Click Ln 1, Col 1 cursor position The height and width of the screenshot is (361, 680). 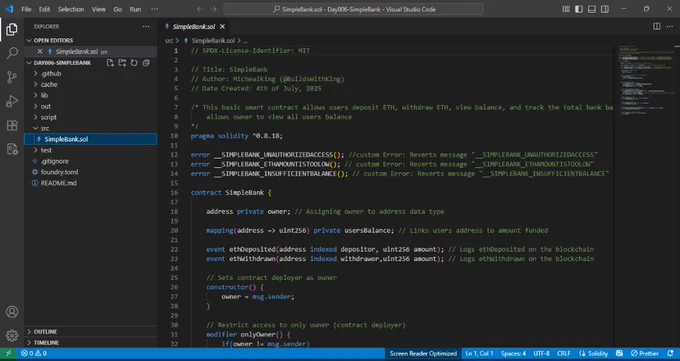tap(479, 354)
